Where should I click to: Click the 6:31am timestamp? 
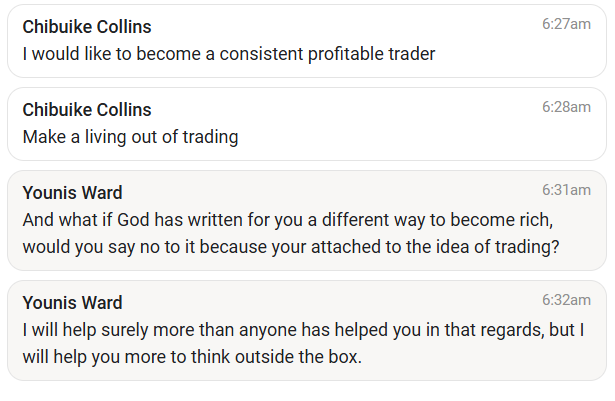(x=566, y=190)
